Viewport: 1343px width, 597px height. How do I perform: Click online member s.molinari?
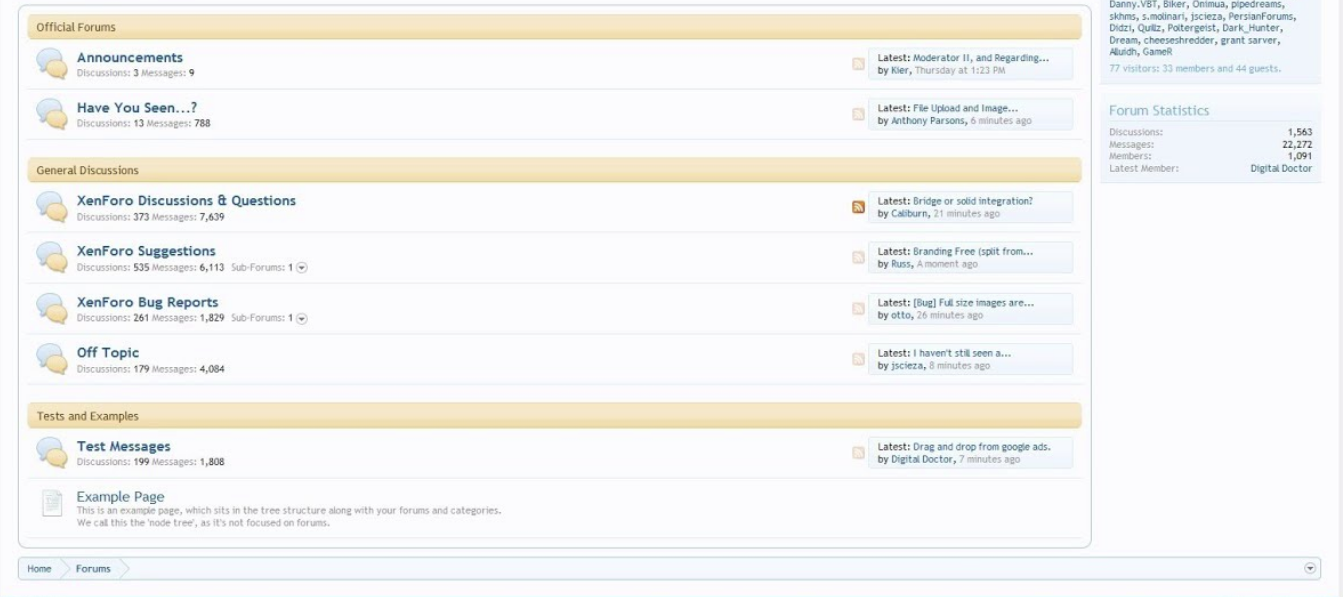point(1164,16)
